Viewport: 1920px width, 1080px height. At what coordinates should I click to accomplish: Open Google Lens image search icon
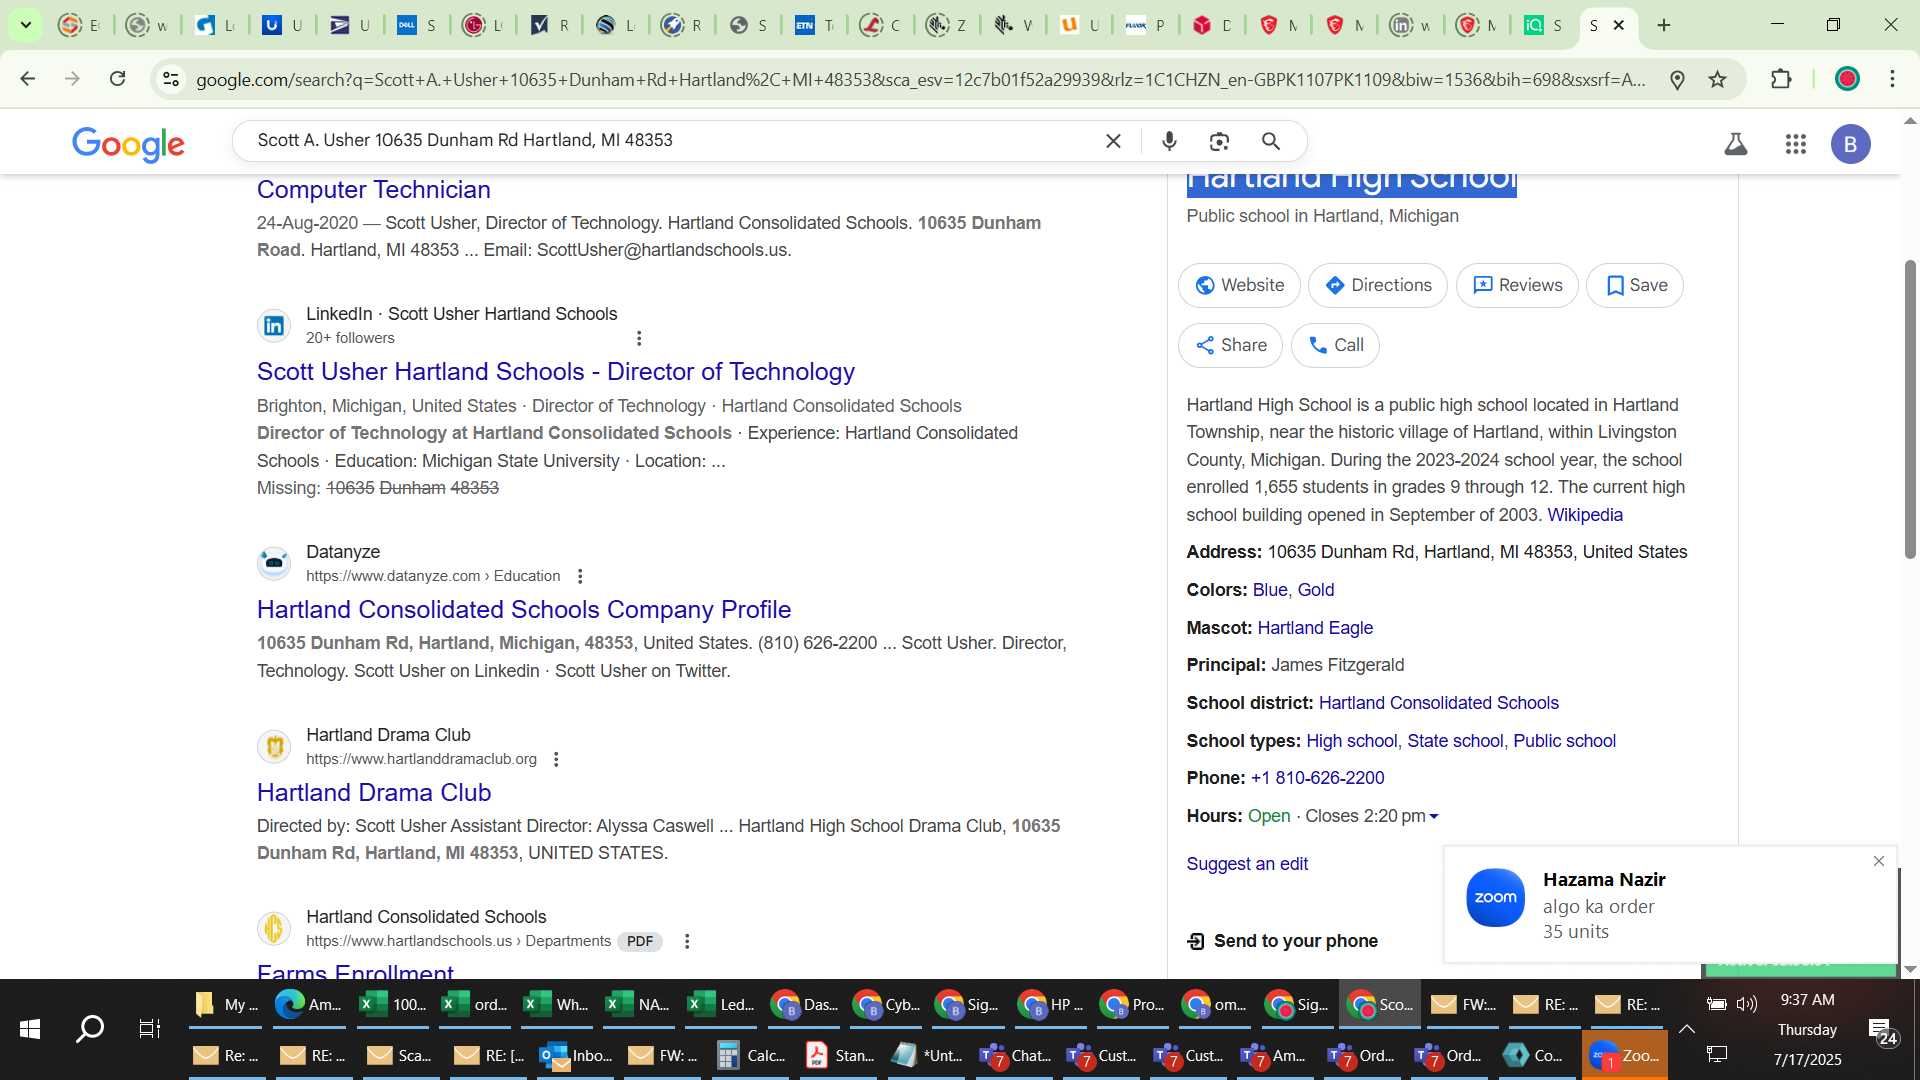[1219, 141]
